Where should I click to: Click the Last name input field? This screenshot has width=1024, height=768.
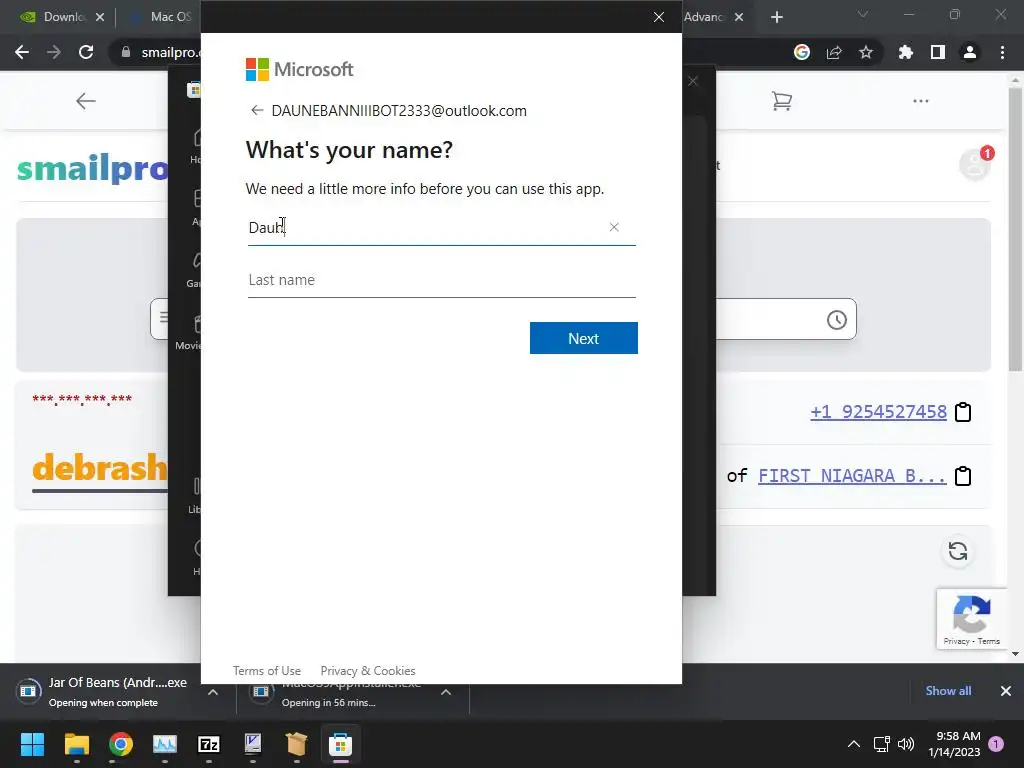click(x=441, y=280)
